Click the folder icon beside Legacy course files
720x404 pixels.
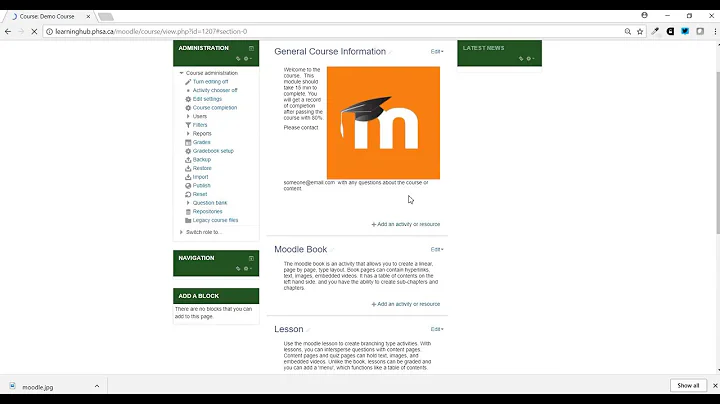pos(188,220)
